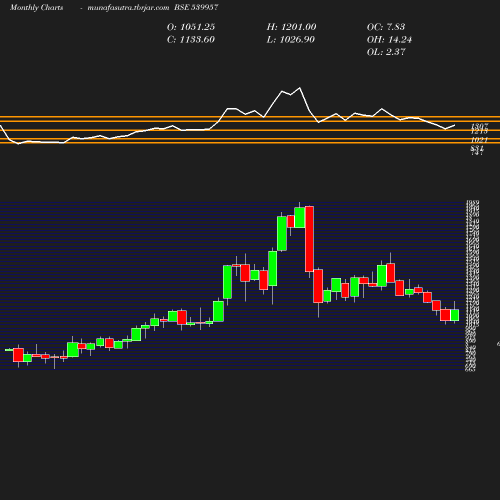Screen dimensions: 500x500
Task: Select the high value "H: 1201.00"
Action: 291,27
